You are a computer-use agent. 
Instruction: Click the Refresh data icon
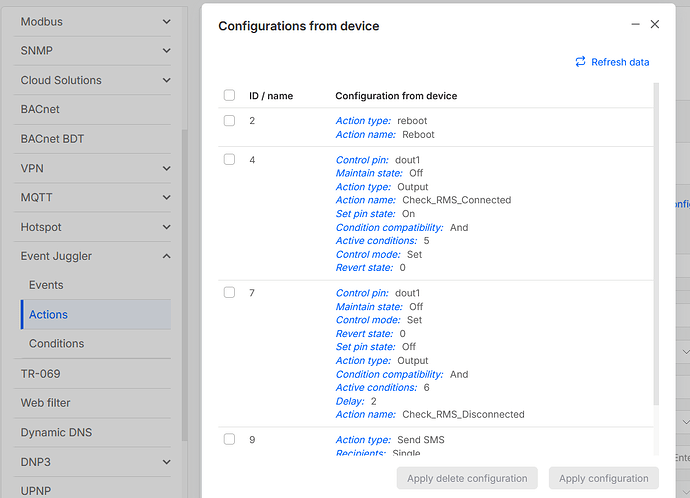point(580,62)
